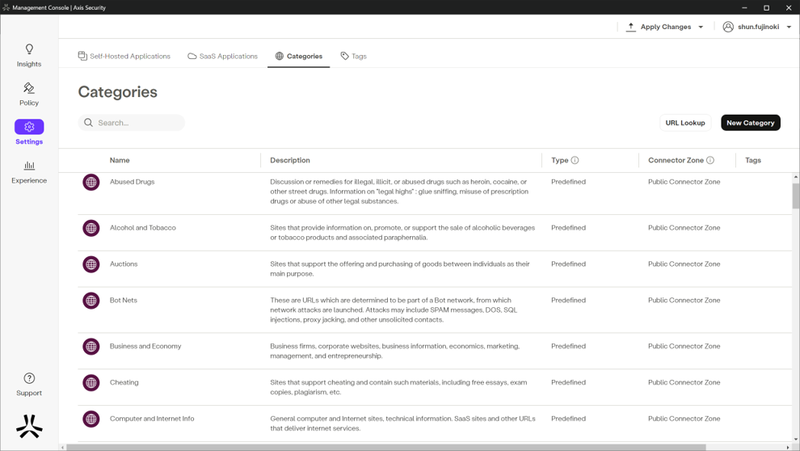Open the Abused Drugs category name
The height and width of the screenshot is (451, 800).
coord(132,182)
